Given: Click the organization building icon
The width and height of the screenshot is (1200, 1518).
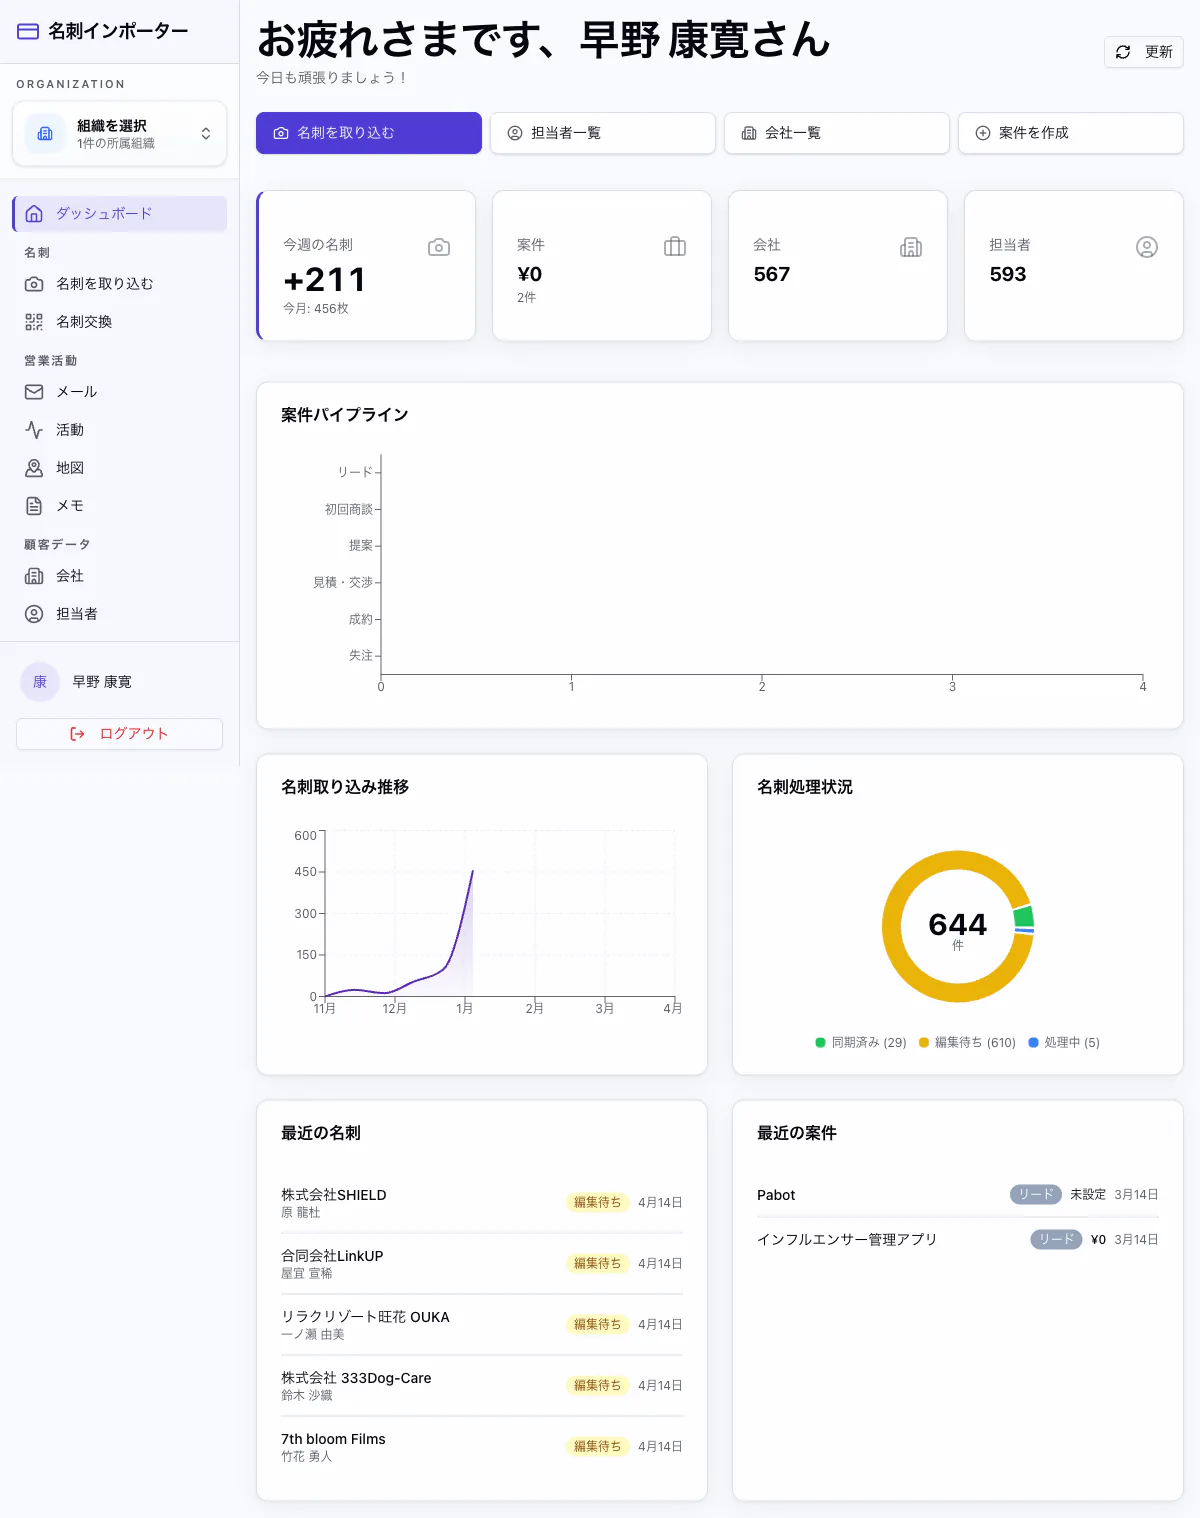Looking at the screenshot, I should [45, 133].
